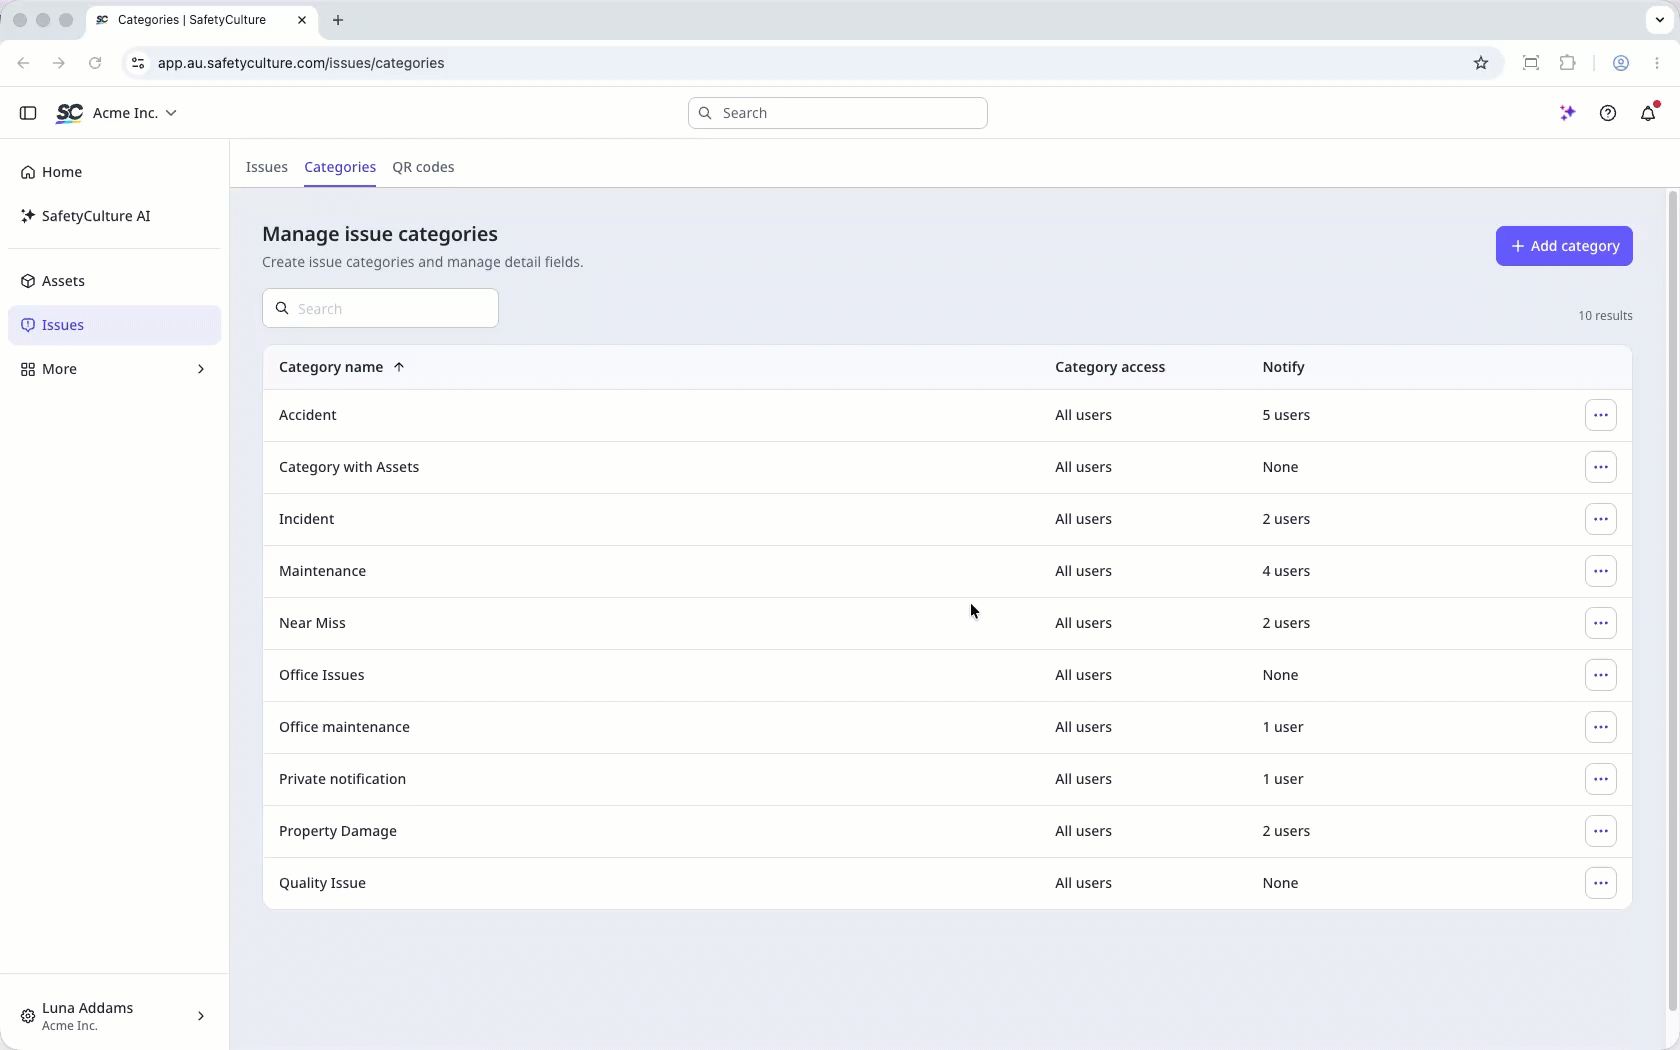Open more options for Private notification row
This screenshot has width=1680, height=1050.
1601,779
